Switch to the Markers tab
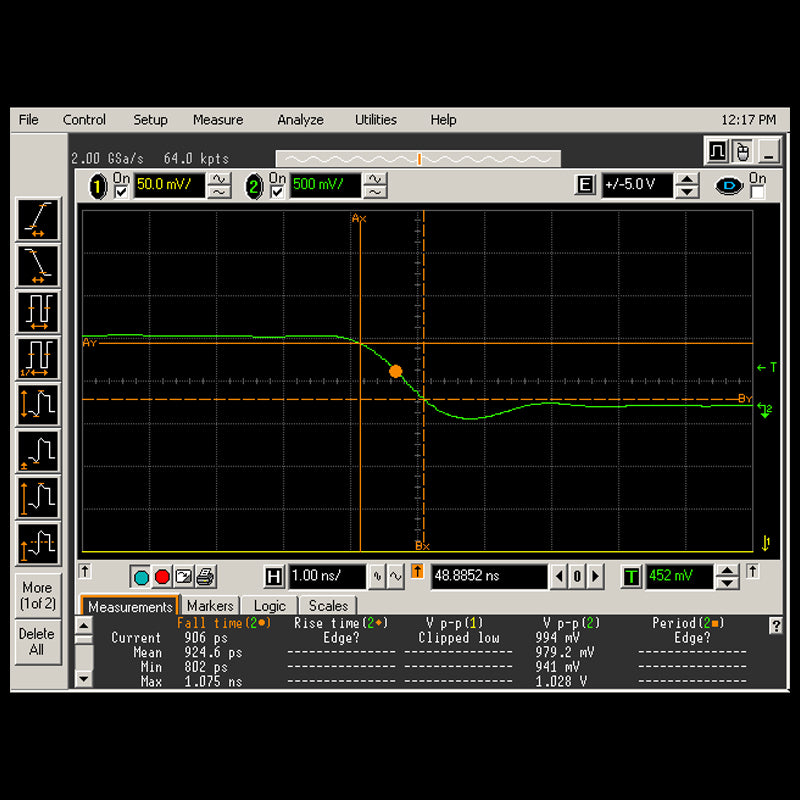 click(x=210, y=606)
